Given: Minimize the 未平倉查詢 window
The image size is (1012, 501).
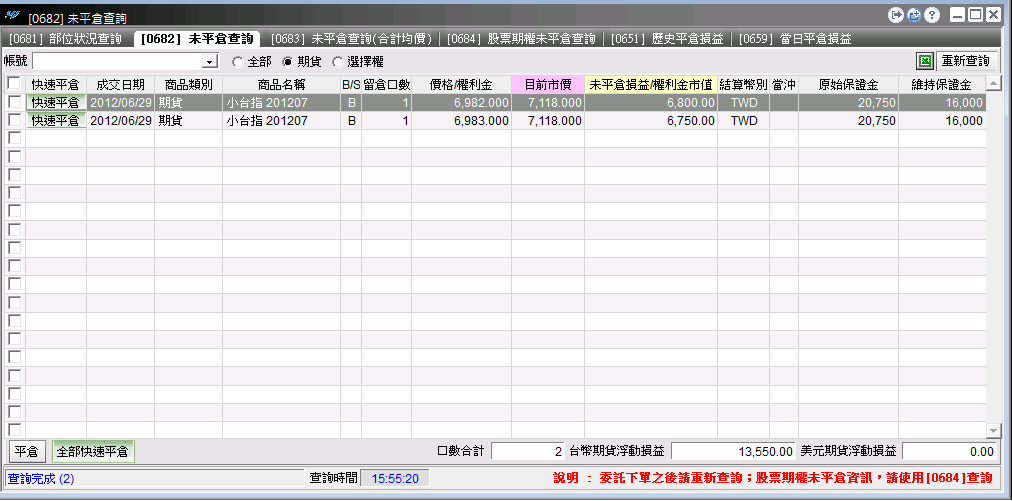Looking at the screenshot, I should [958, 14].
